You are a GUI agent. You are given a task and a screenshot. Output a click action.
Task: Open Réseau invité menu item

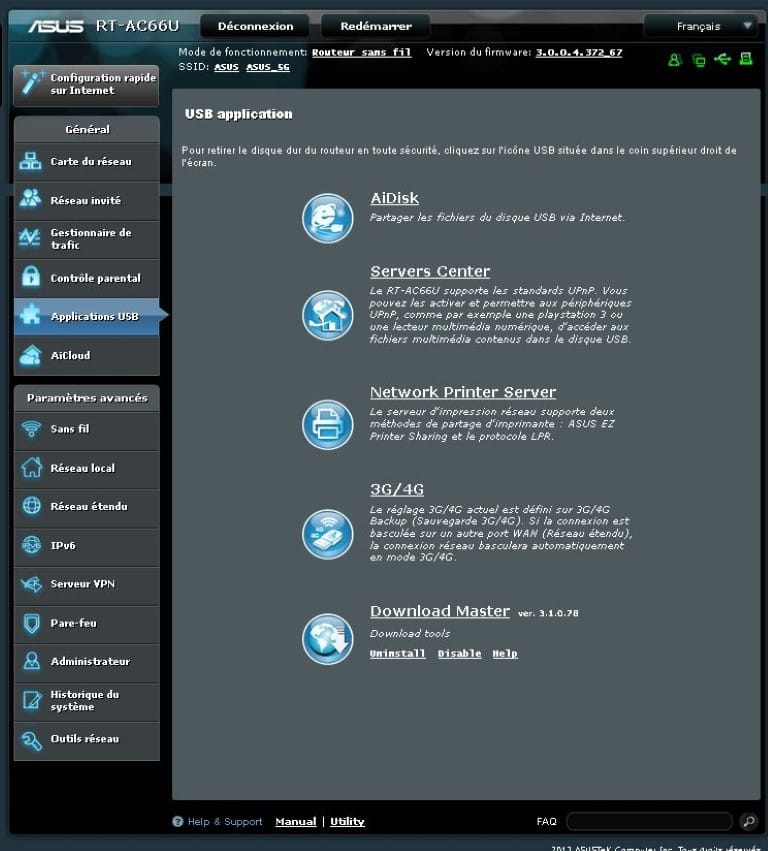tap(87, 201)
